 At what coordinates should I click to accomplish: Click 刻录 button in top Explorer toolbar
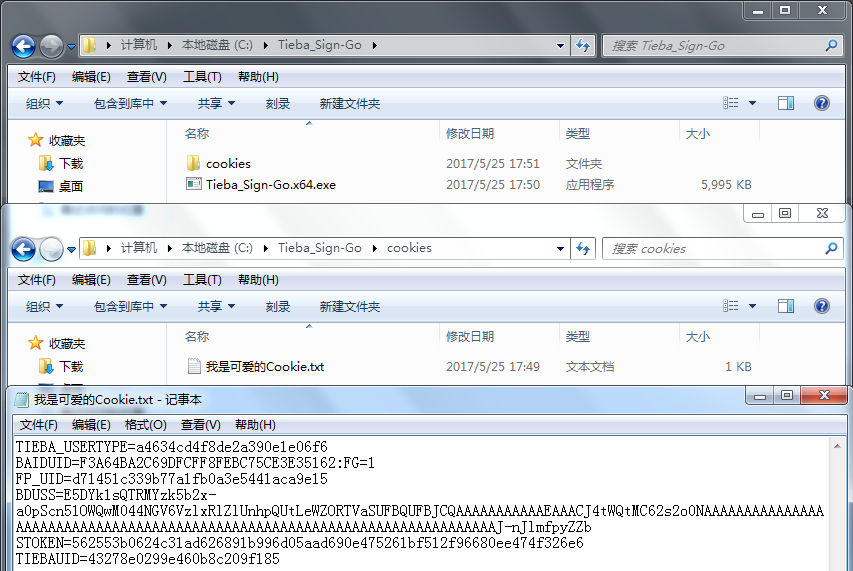[277, 104]
